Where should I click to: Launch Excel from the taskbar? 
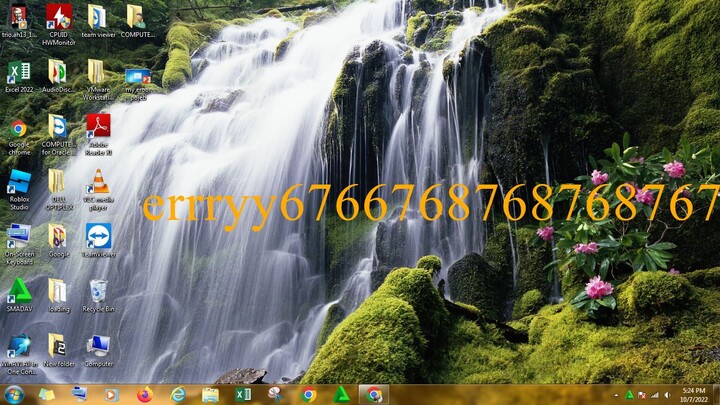pos(243,395)
